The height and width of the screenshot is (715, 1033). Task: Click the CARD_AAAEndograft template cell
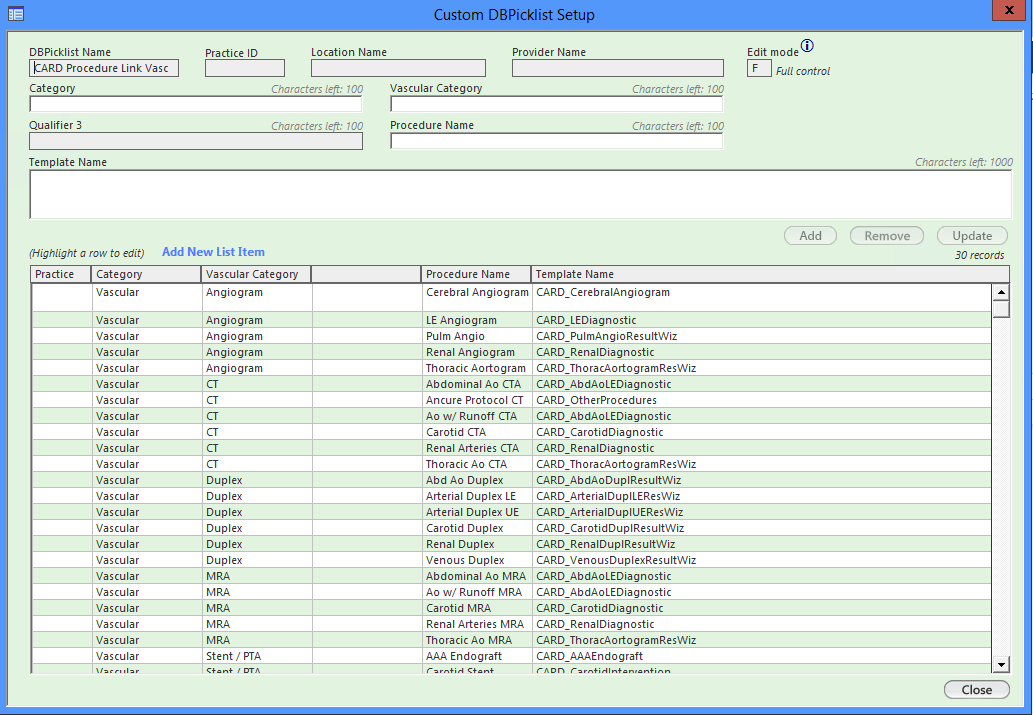coord(762,656)
